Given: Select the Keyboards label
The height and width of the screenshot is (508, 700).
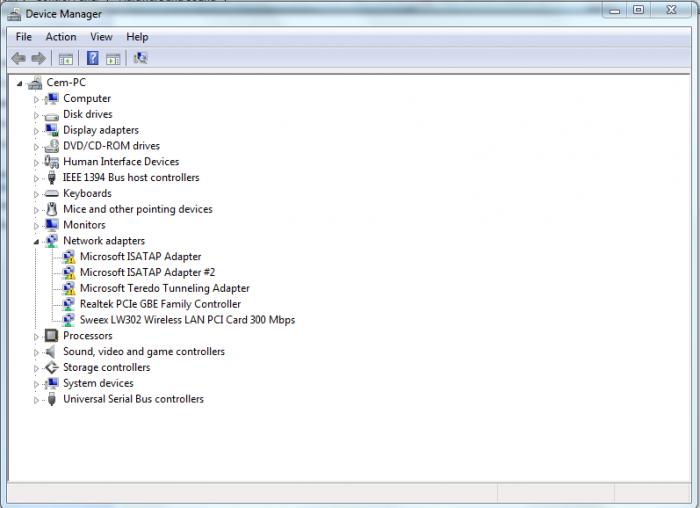Looking at the screenshot, I should click(x=87, y=193).
